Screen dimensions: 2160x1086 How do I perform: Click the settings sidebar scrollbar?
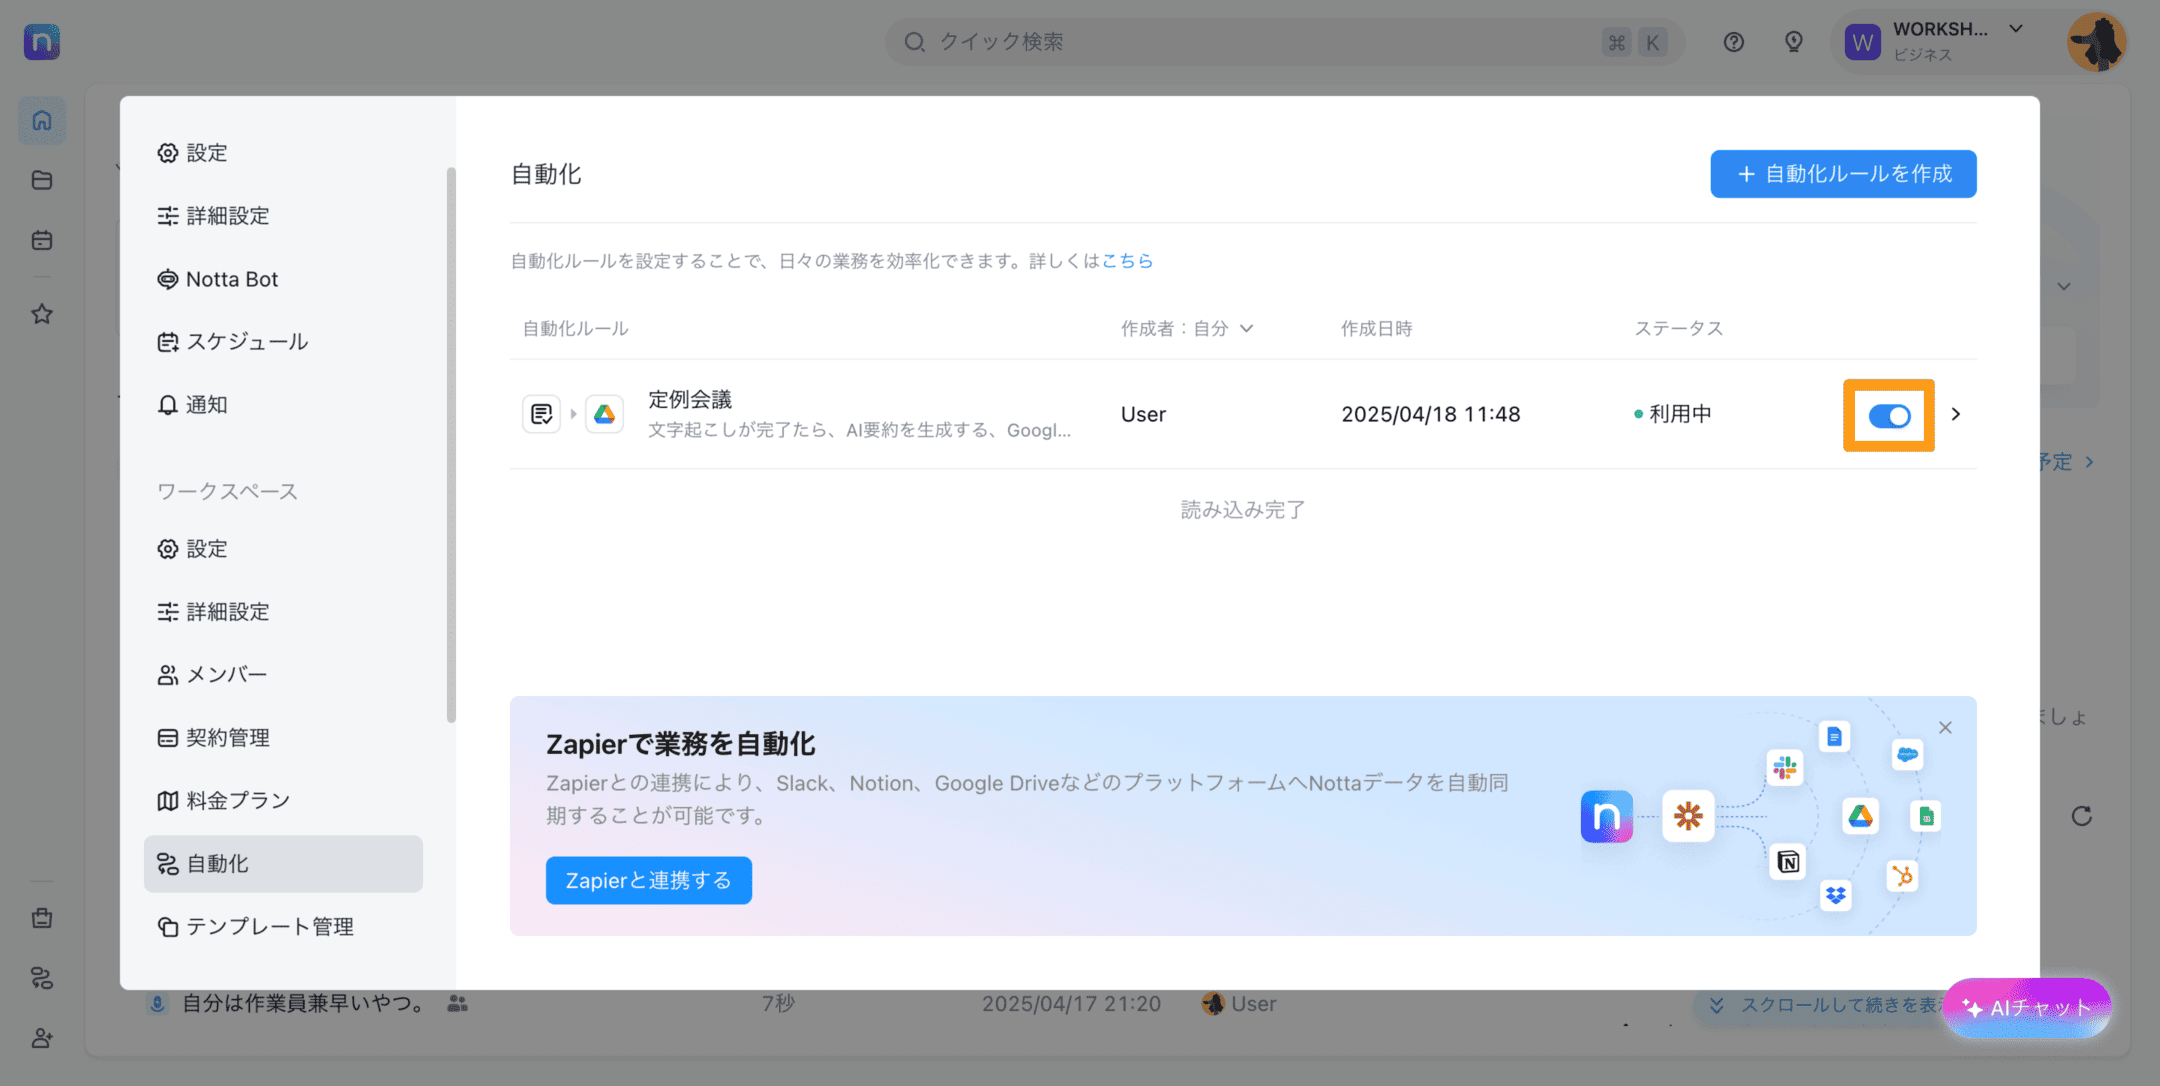click(x=451, y=444)
